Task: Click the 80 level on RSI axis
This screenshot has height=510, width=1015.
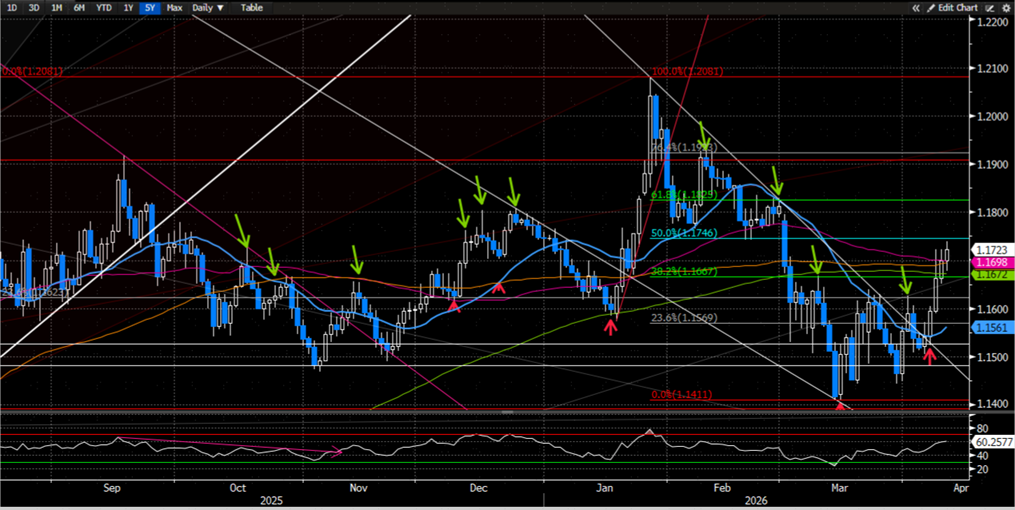Action: pos(981,428)
